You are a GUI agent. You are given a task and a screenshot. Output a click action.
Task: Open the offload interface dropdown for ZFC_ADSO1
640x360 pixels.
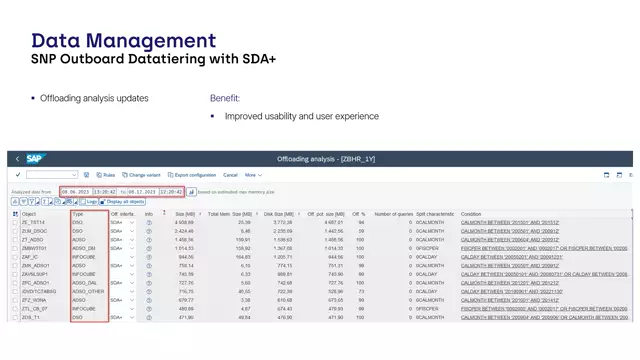click(x=132, y=283)
